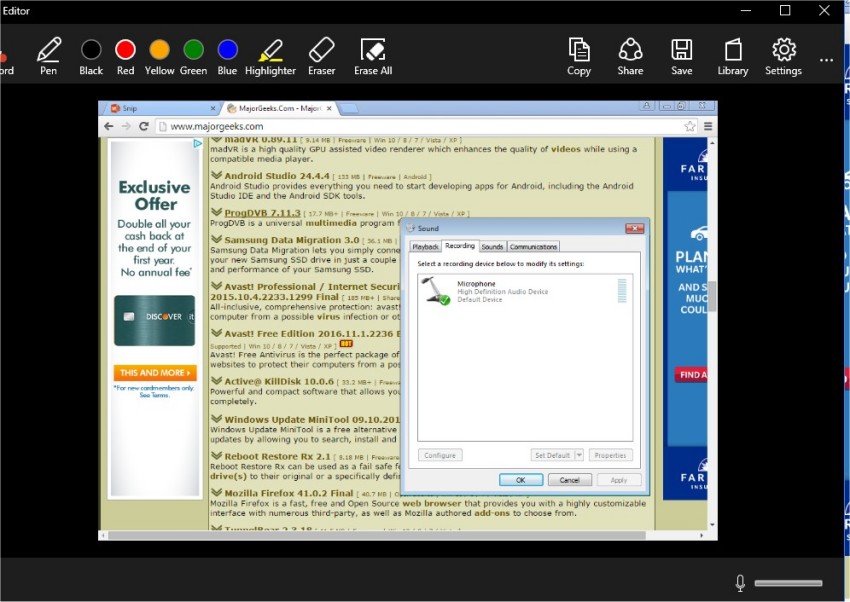Expand the ProgDVB entry chevron
850x602 pixels.
216,212
